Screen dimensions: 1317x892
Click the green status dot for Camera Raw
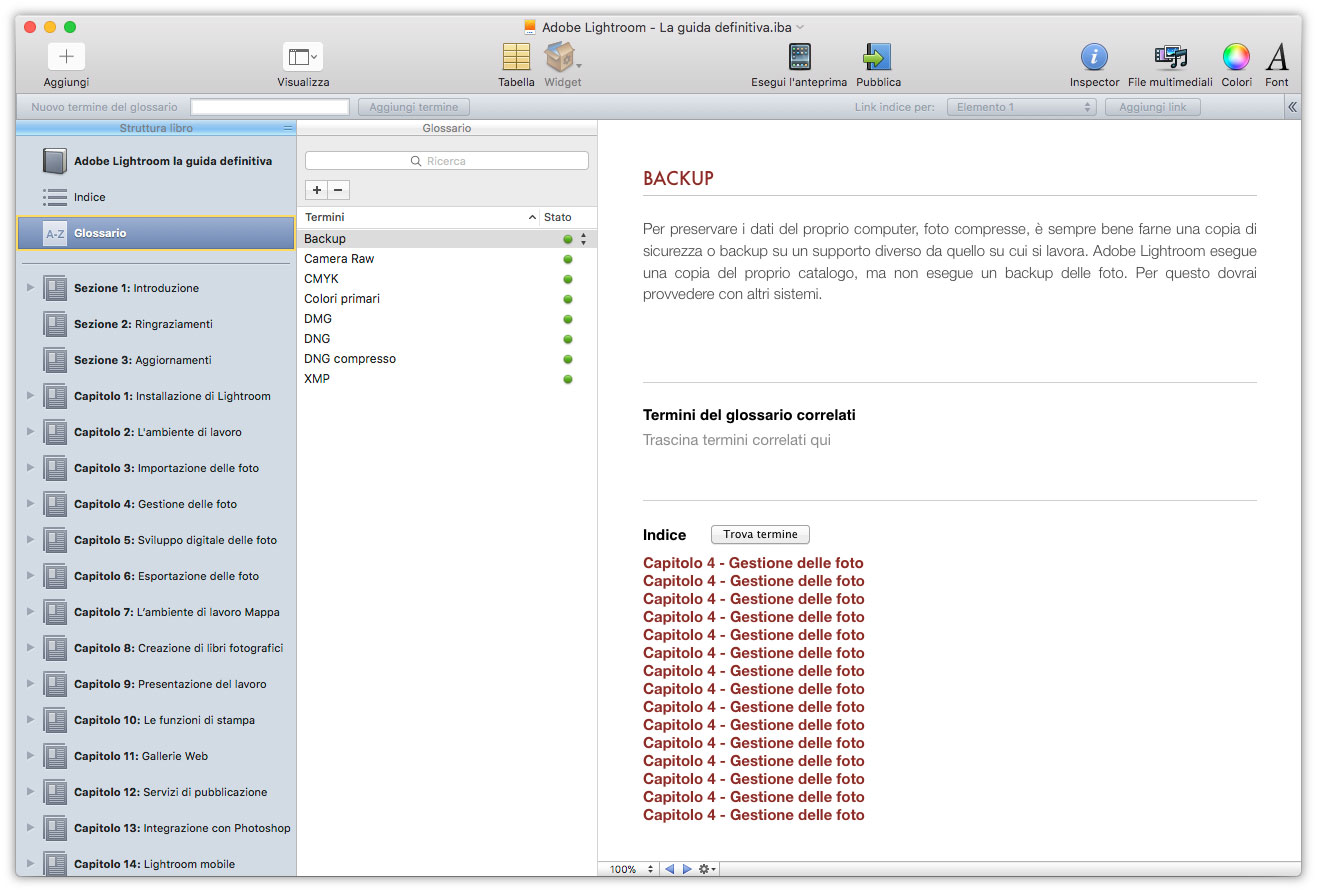tap(568, 259)
